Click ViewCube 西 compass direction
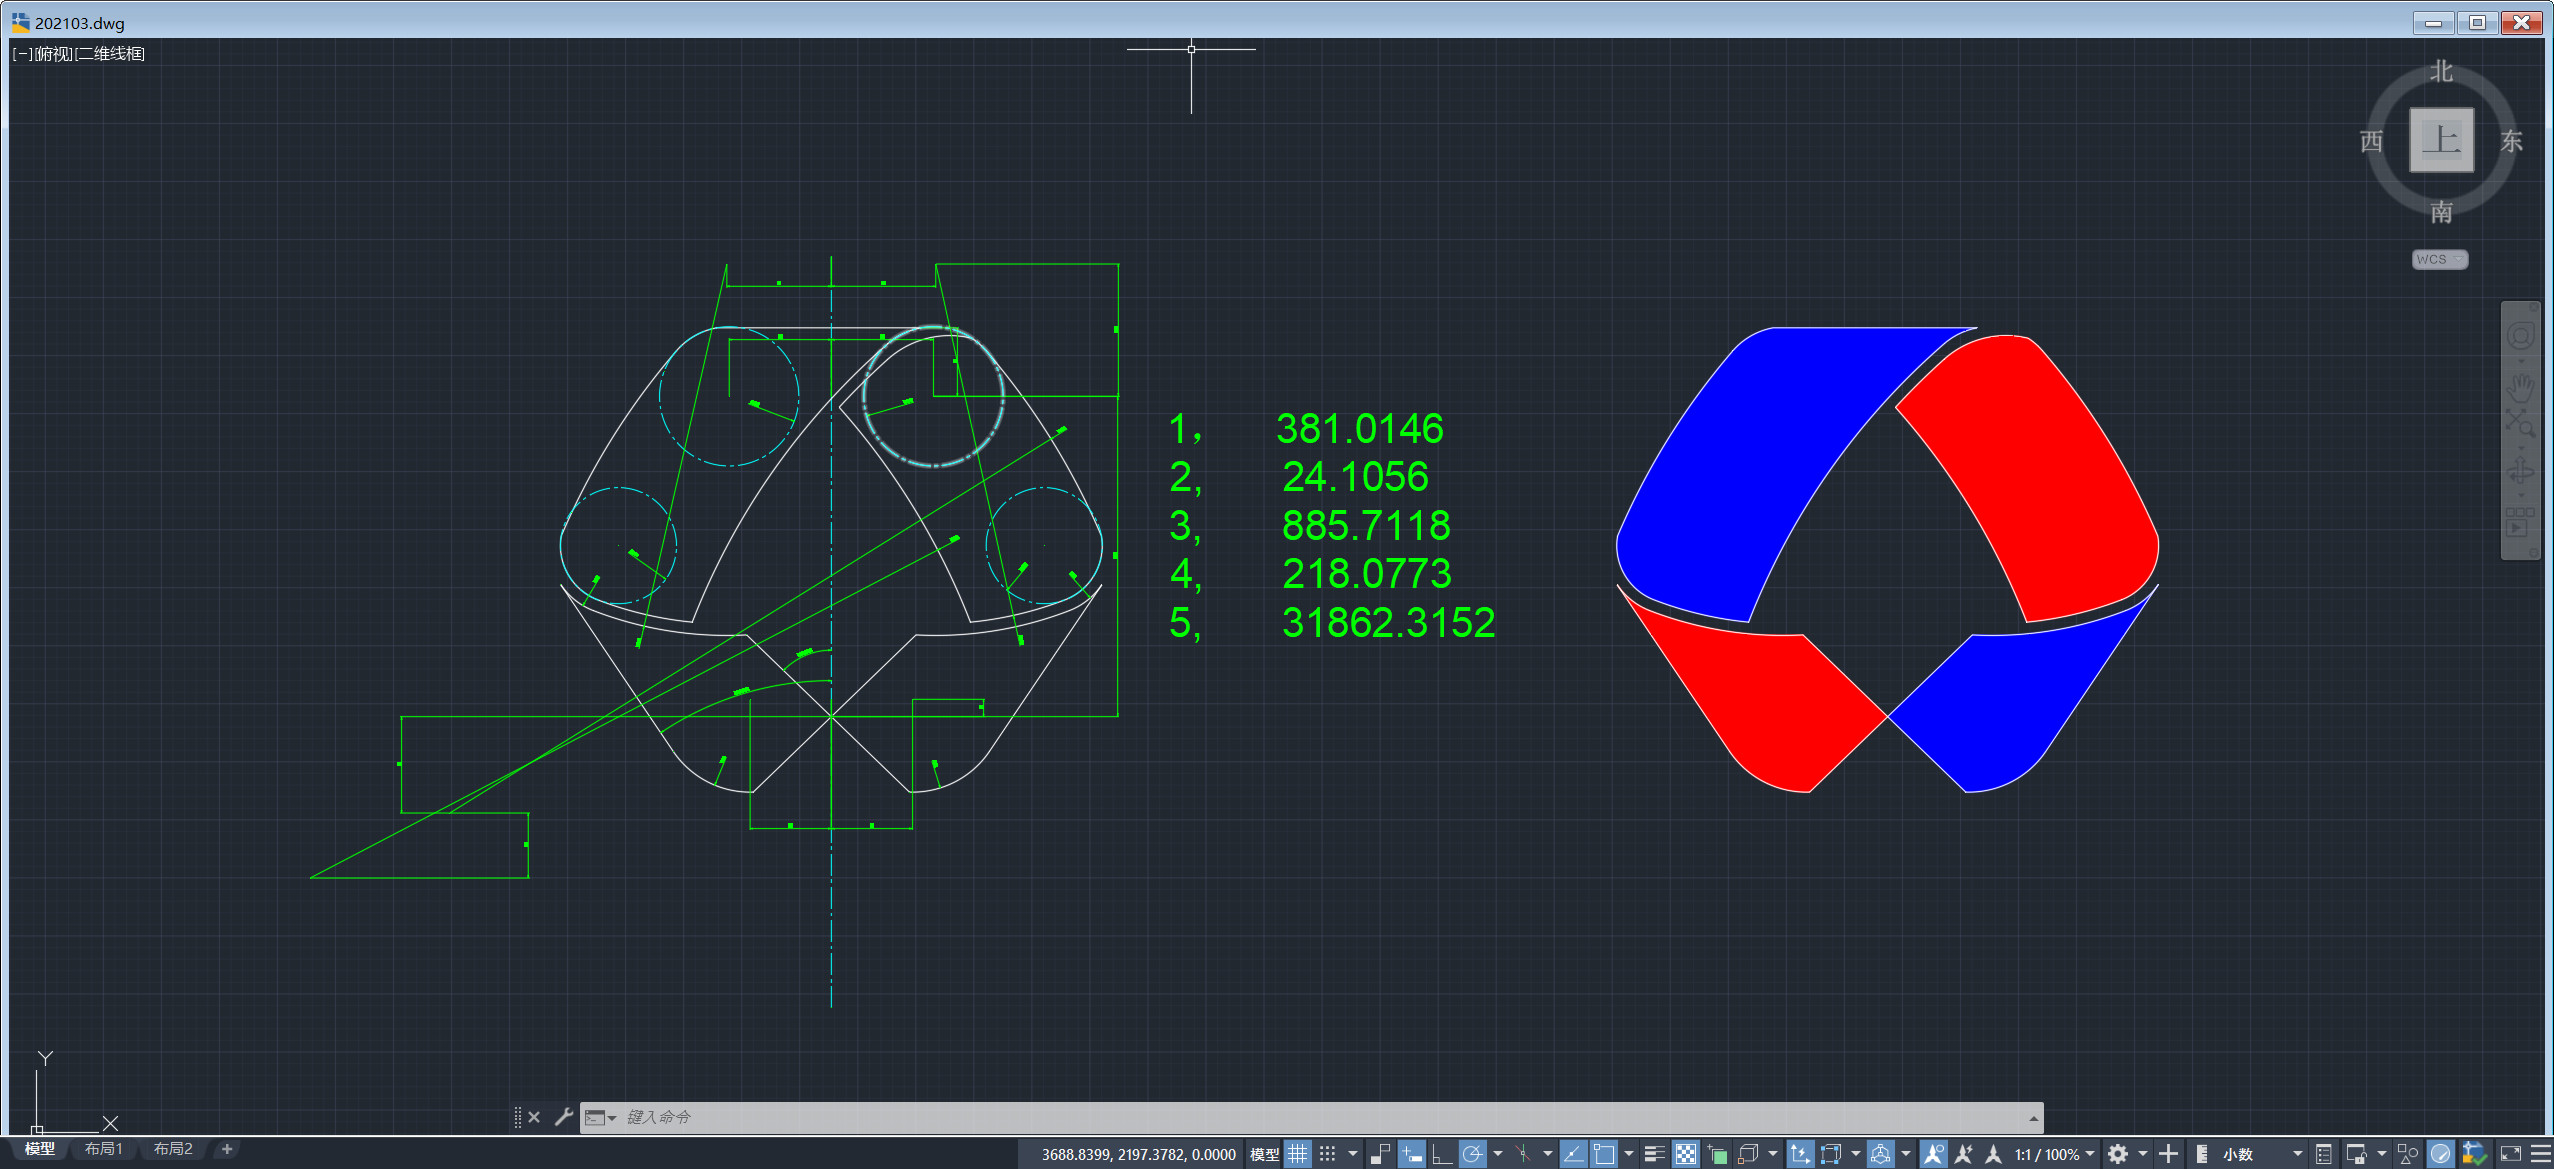 pyautogui.click(x=2371, y=141)
